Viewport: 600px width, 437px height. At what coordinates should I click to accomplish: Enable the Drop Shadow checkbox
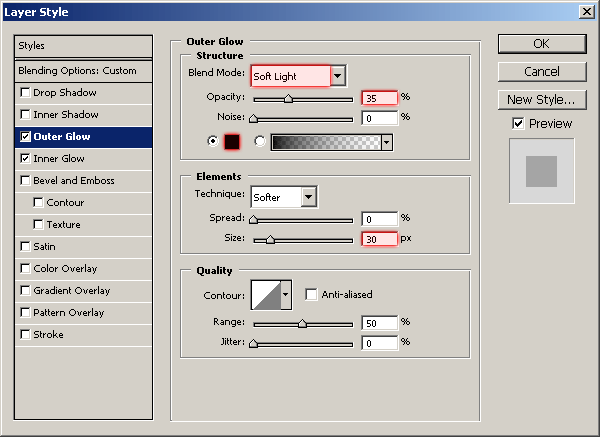24,93
